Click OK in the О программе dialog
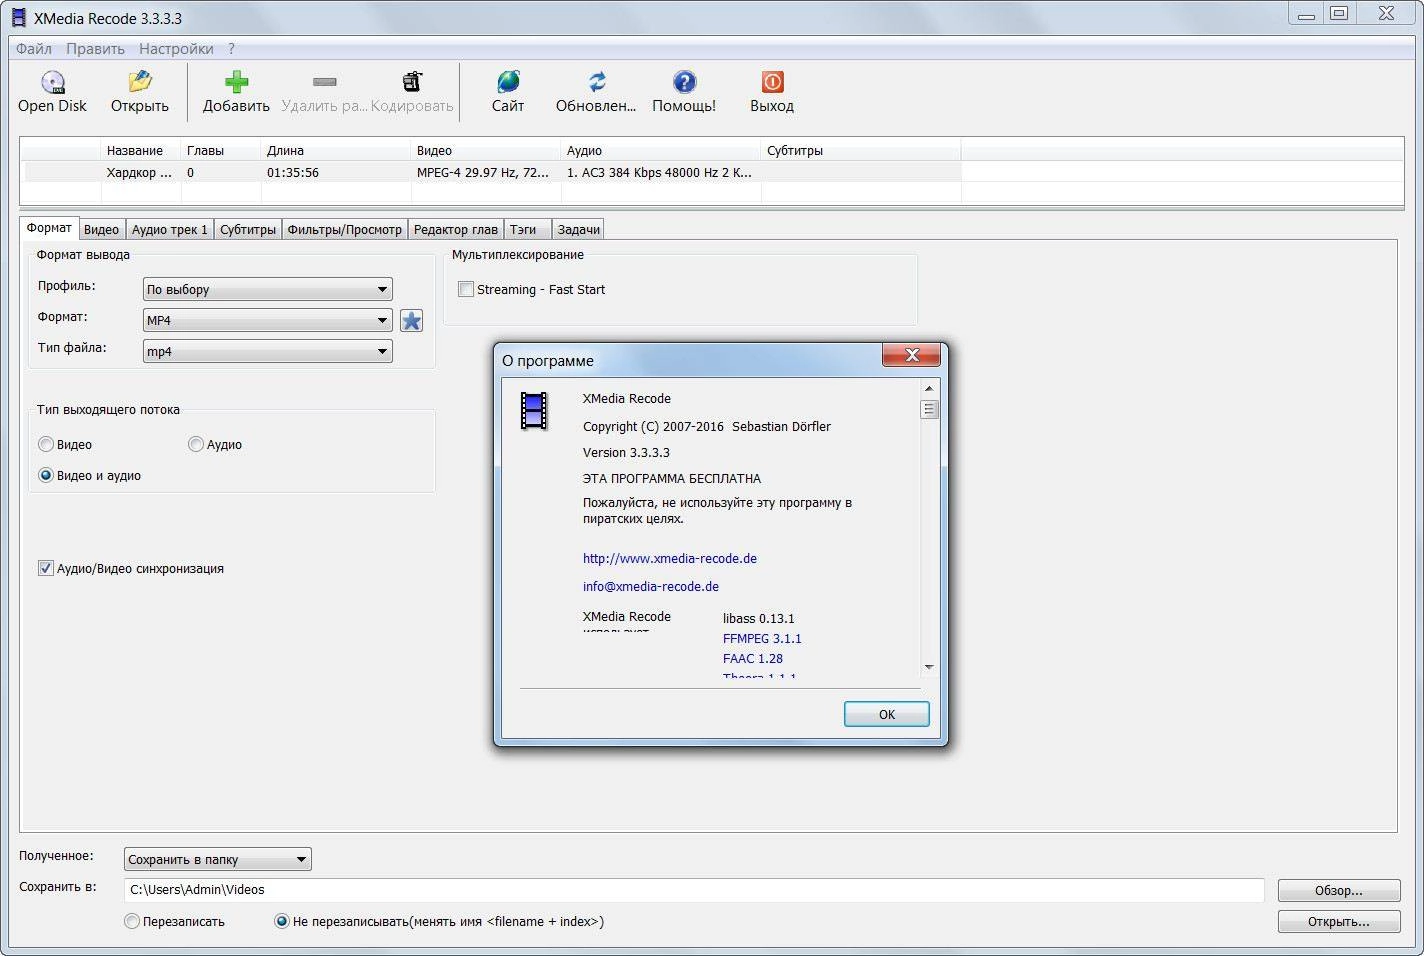The height and width of the screenshot is (956, 1424). point(886,714)
